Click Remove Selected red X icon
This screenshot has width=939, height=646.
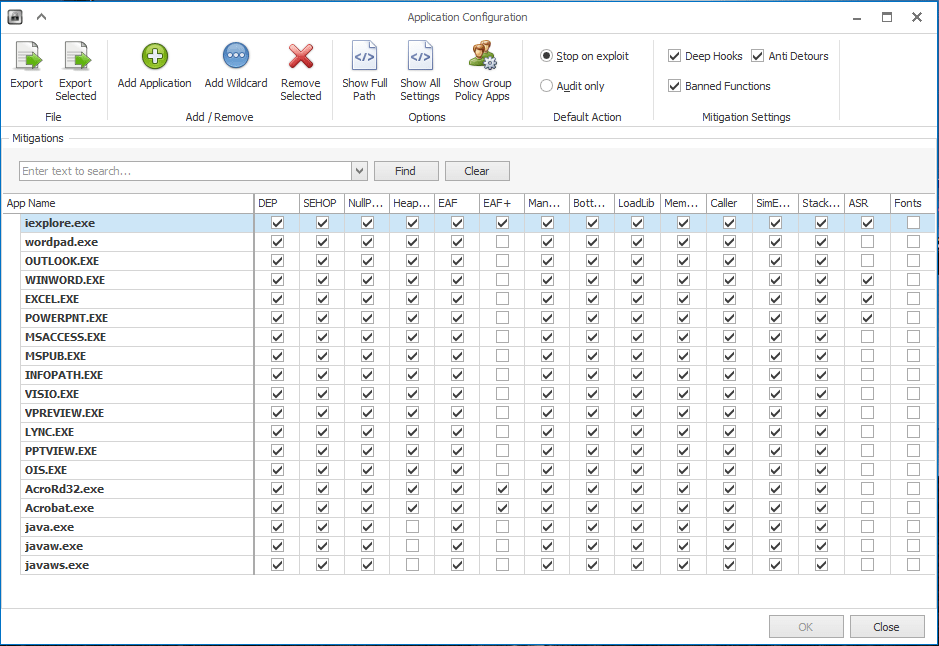tap(300, 57)
